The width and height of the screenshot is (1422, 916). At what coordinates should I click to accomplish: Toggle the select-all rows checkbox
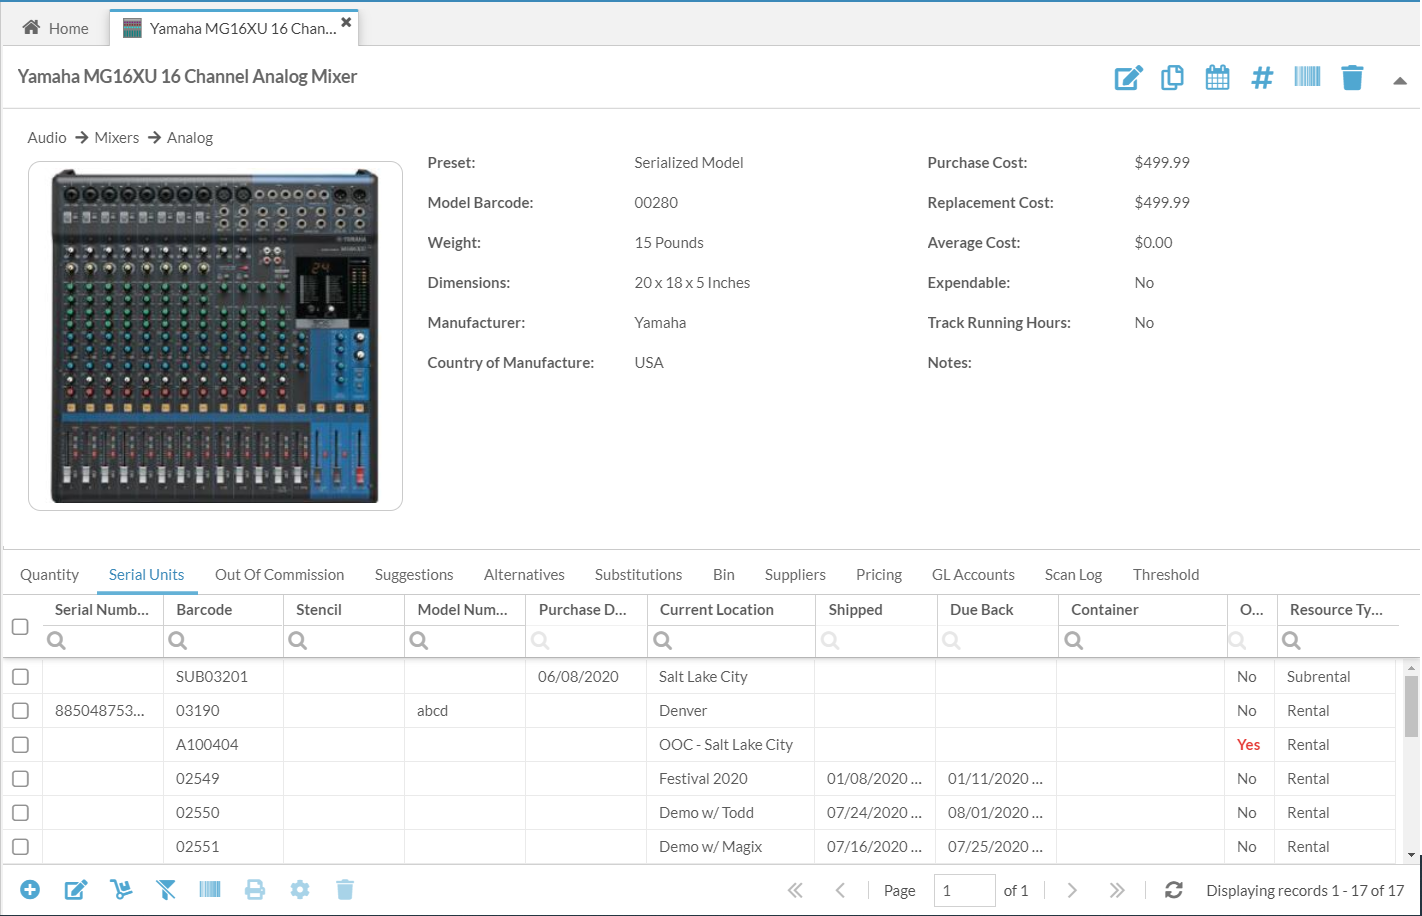pyautogui.click(x=20, y=627)
